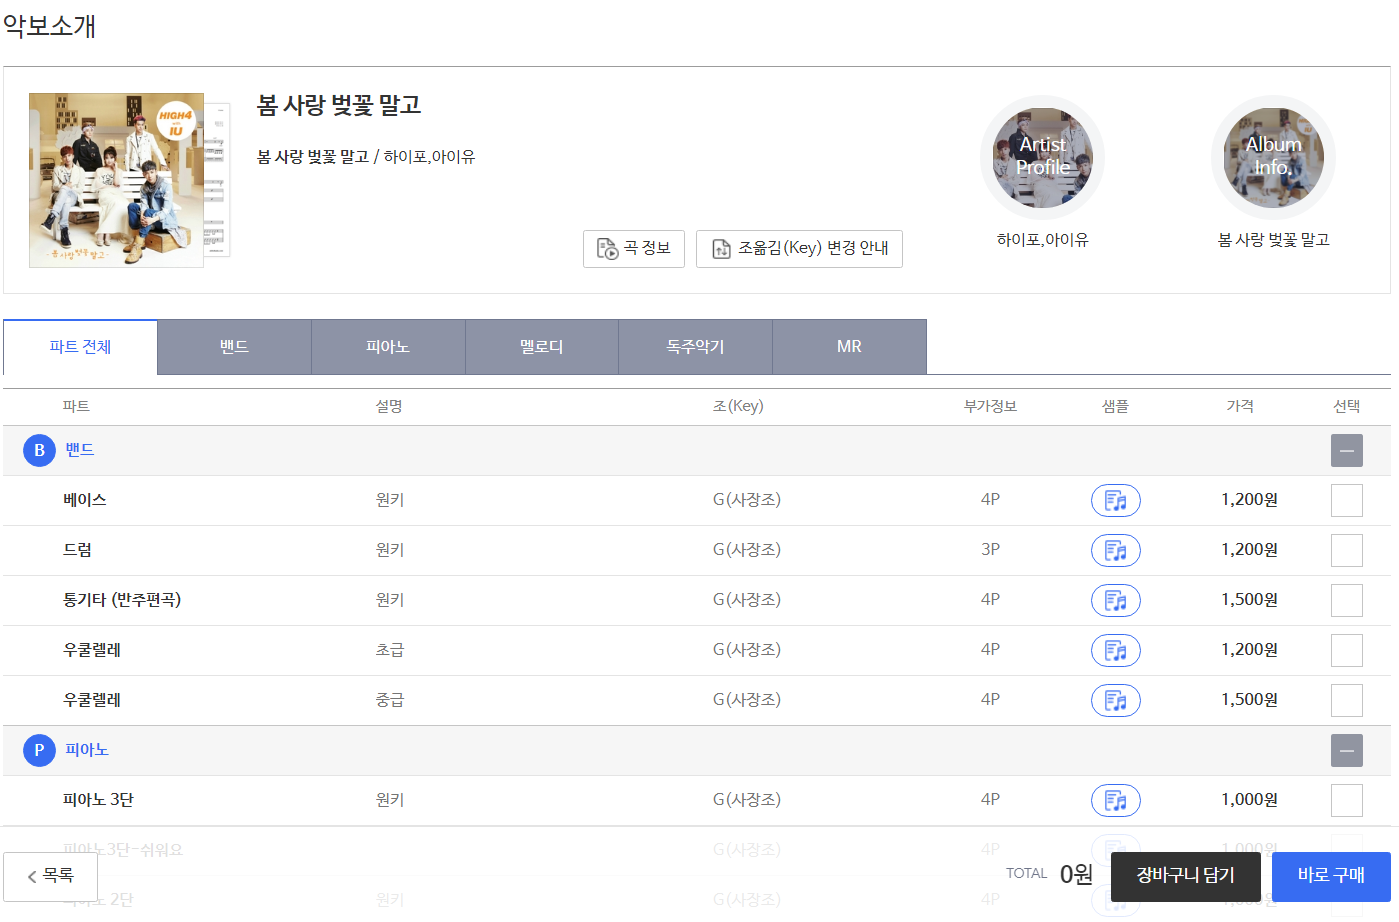The image size is (1399, 922).
Task: Open sample for 우쿨렐레 중급 row
Action: [1115, 700]
